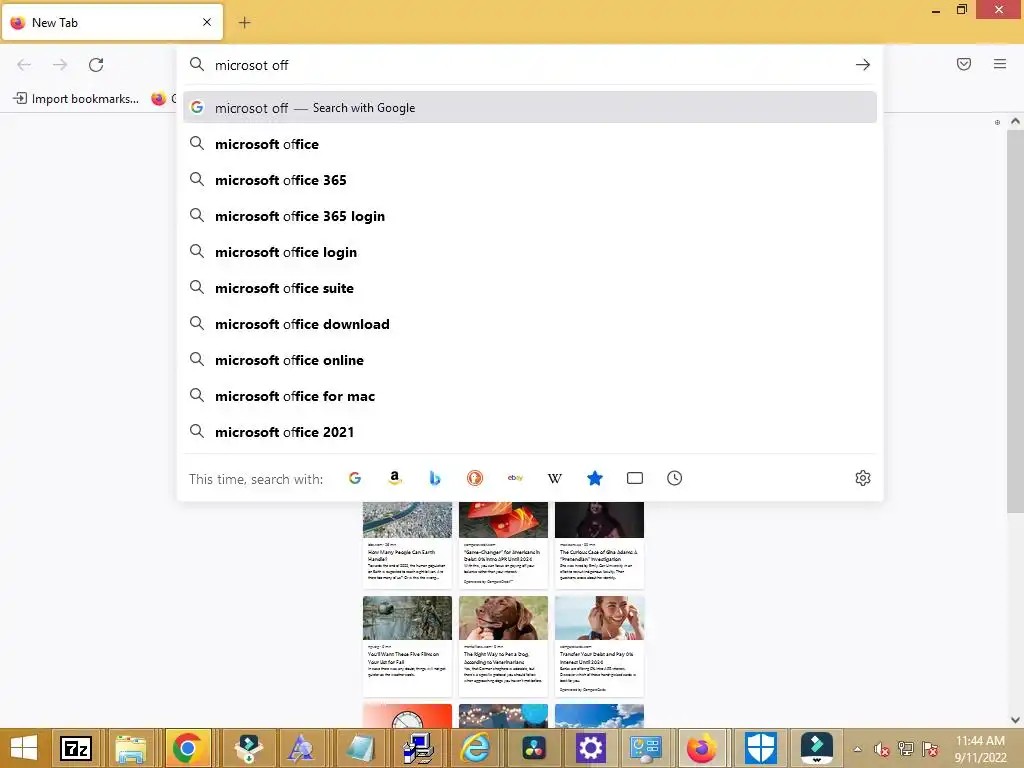Switch to Firefox in the taskbar
This screenshot has width=1024, height=768.
701,748
